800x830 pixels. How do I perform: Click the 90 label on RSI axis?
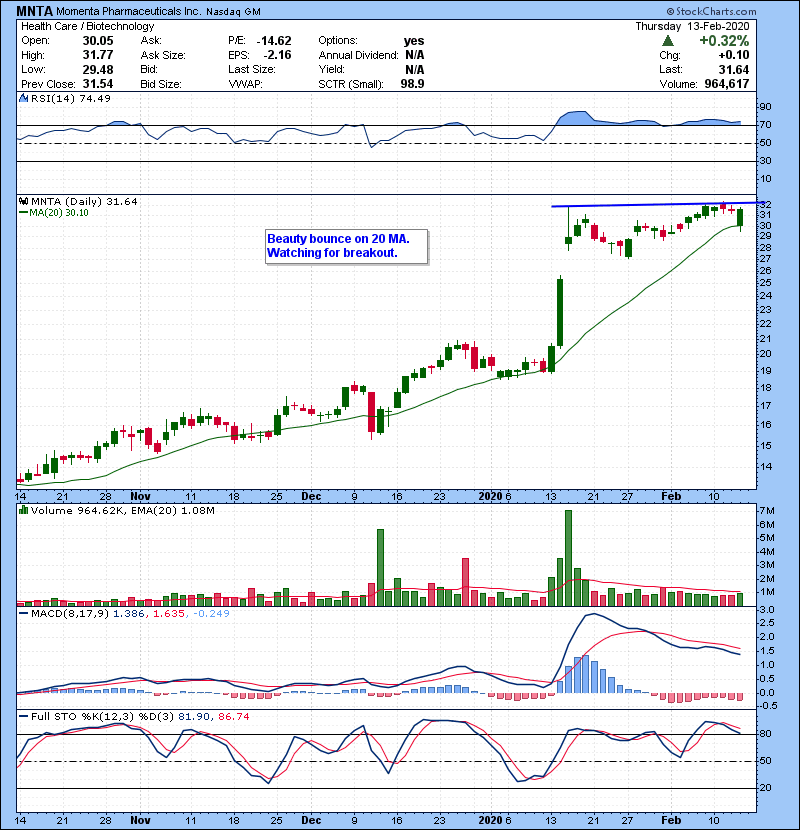coord(766,107)
